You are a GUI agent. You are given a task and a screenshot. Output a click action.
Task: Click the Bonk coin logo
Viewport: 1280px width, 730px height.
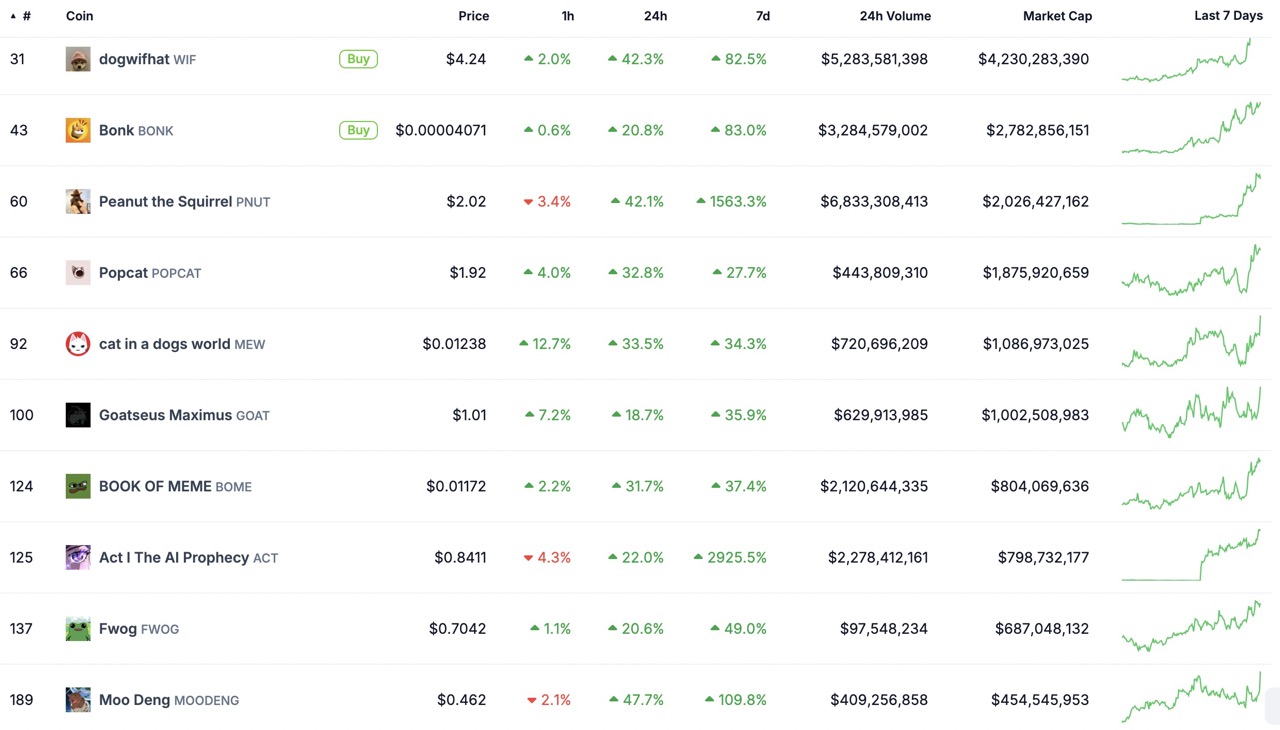click(x=78, y=130)
